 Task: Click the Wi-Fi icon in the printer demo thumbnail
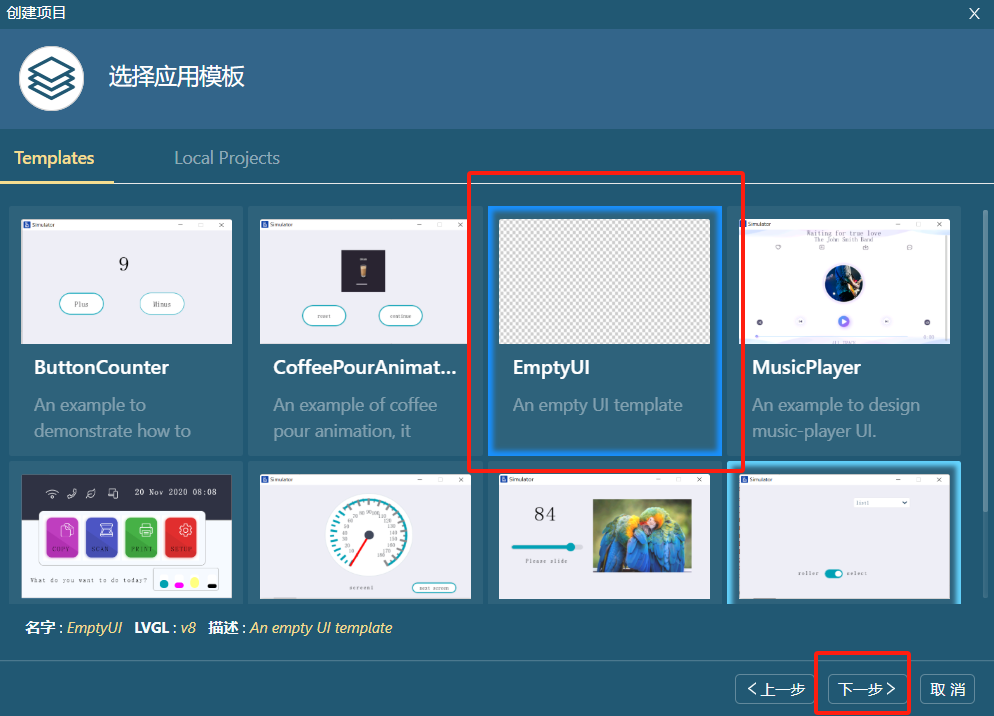(x=51, y=493)
